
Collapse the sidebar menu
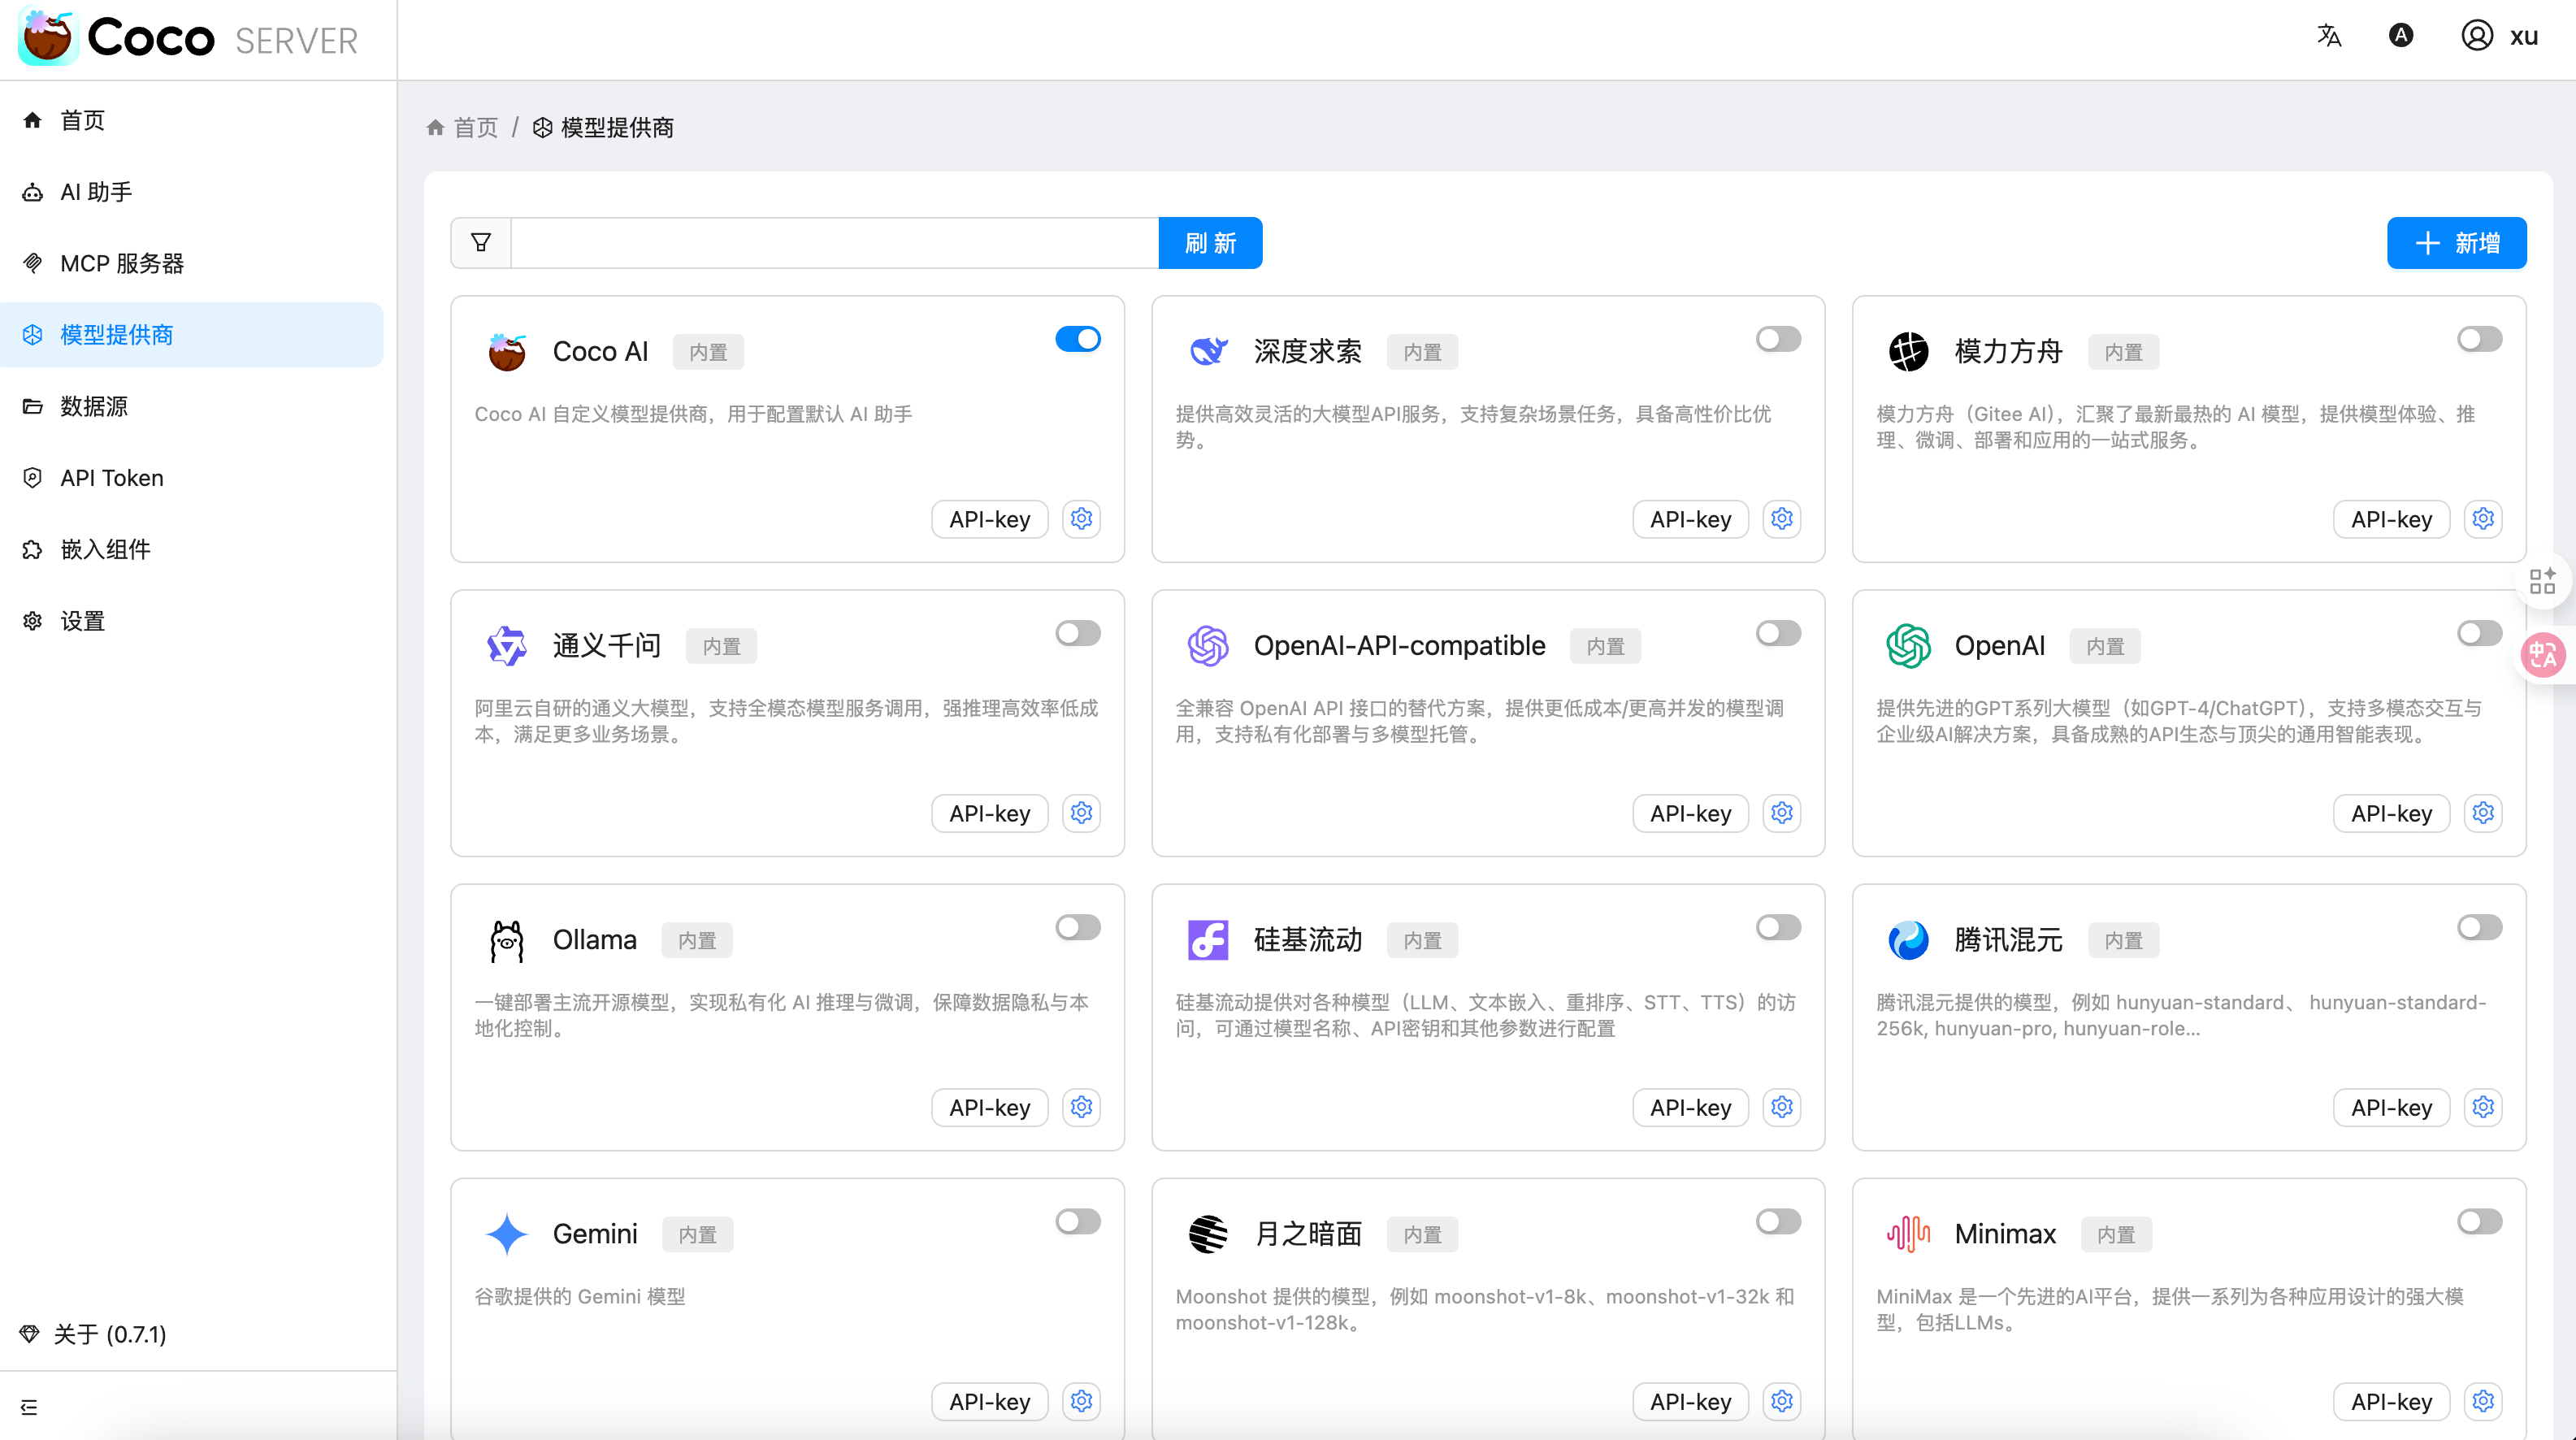point(29,1407)
